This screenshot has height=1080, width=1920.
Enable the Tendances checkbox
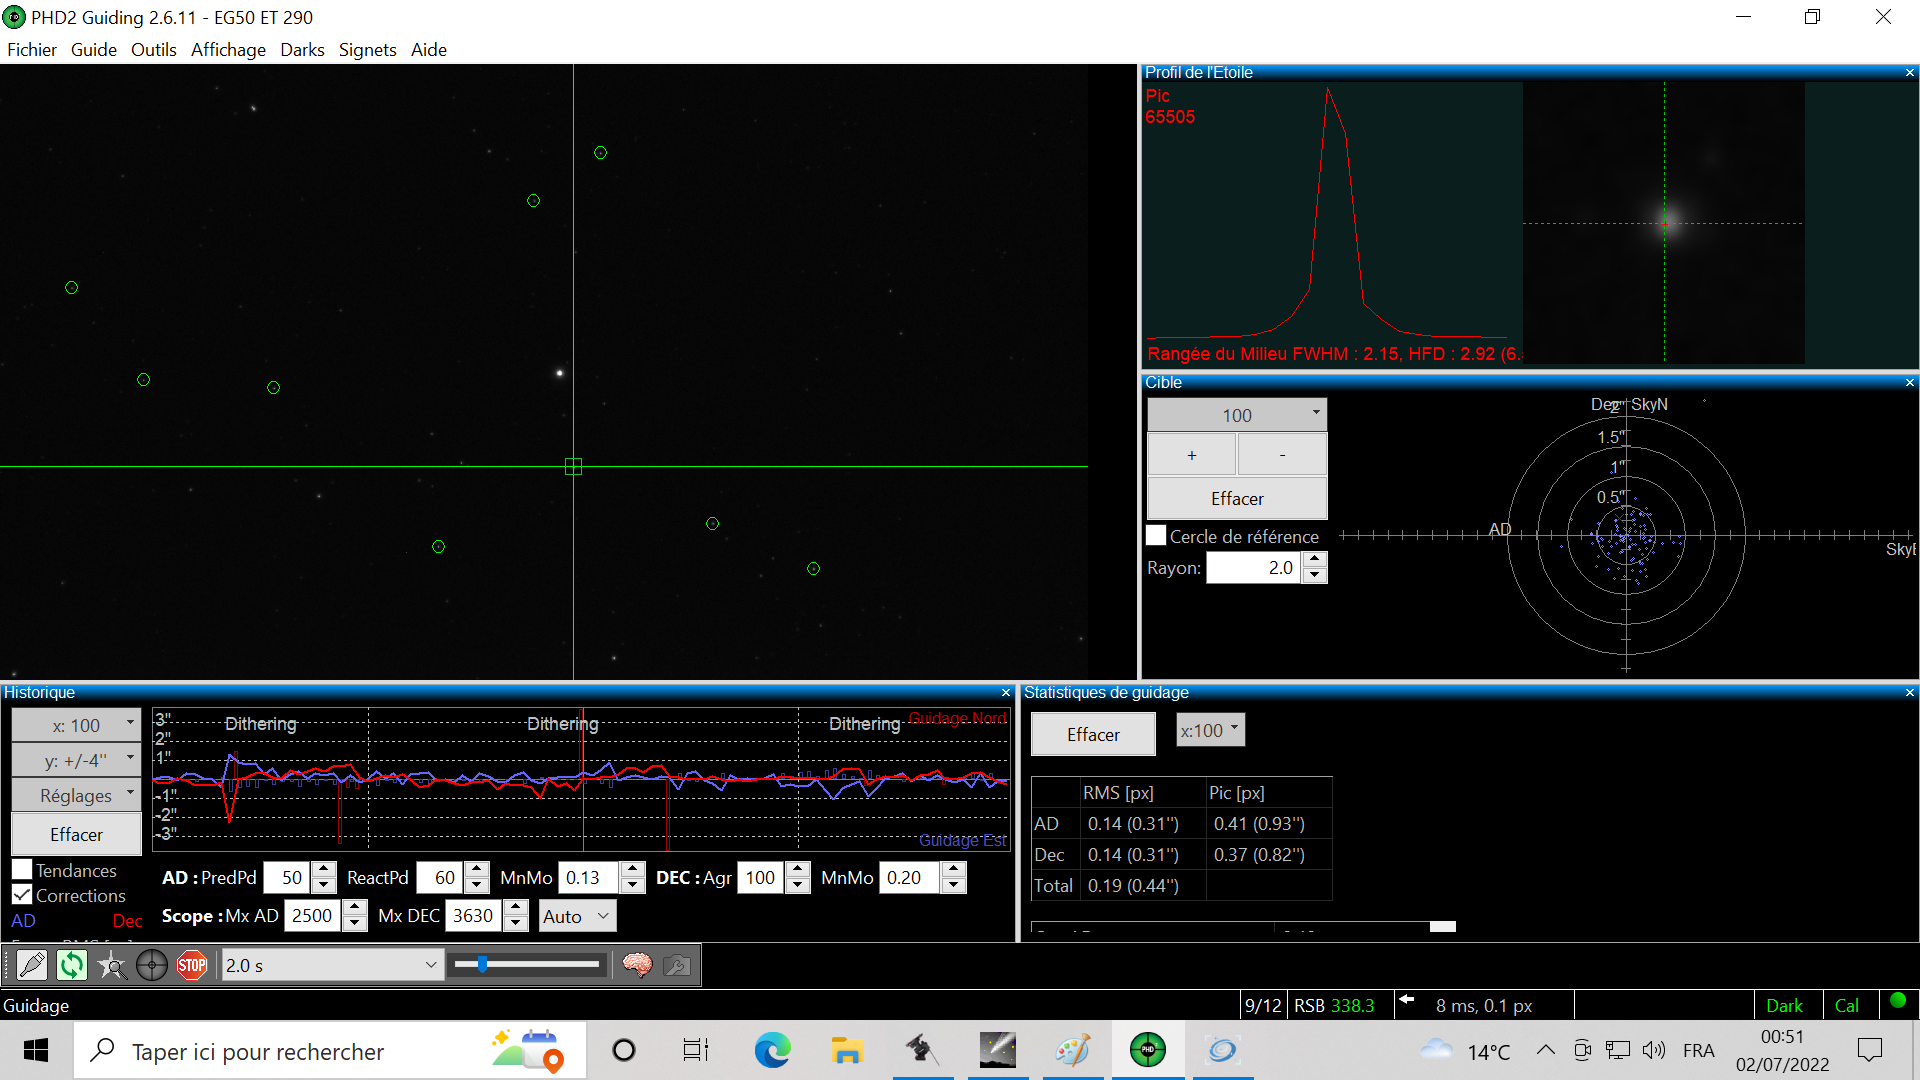[x=22, y=870]
